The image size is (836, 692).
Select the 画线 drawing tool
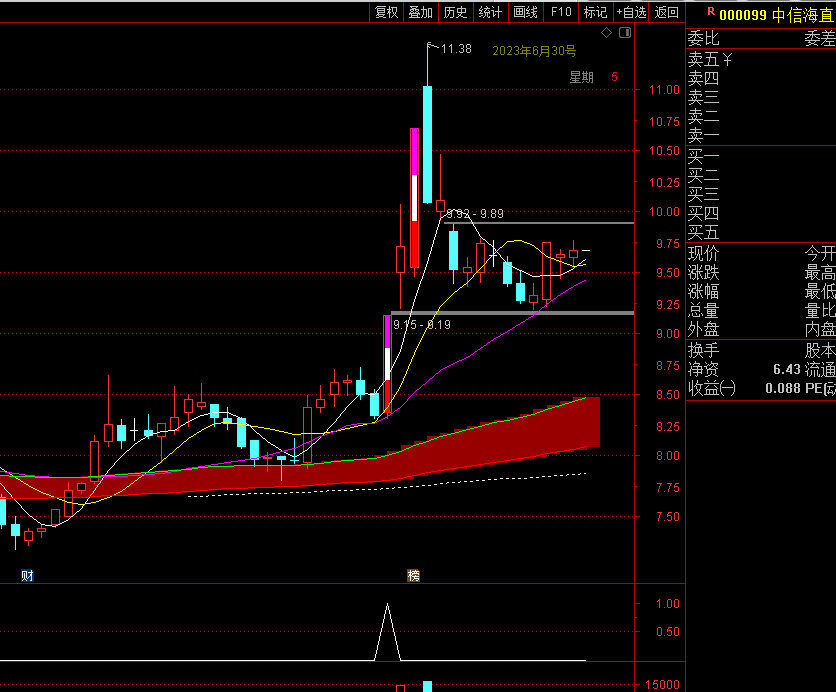coord(525,12)
